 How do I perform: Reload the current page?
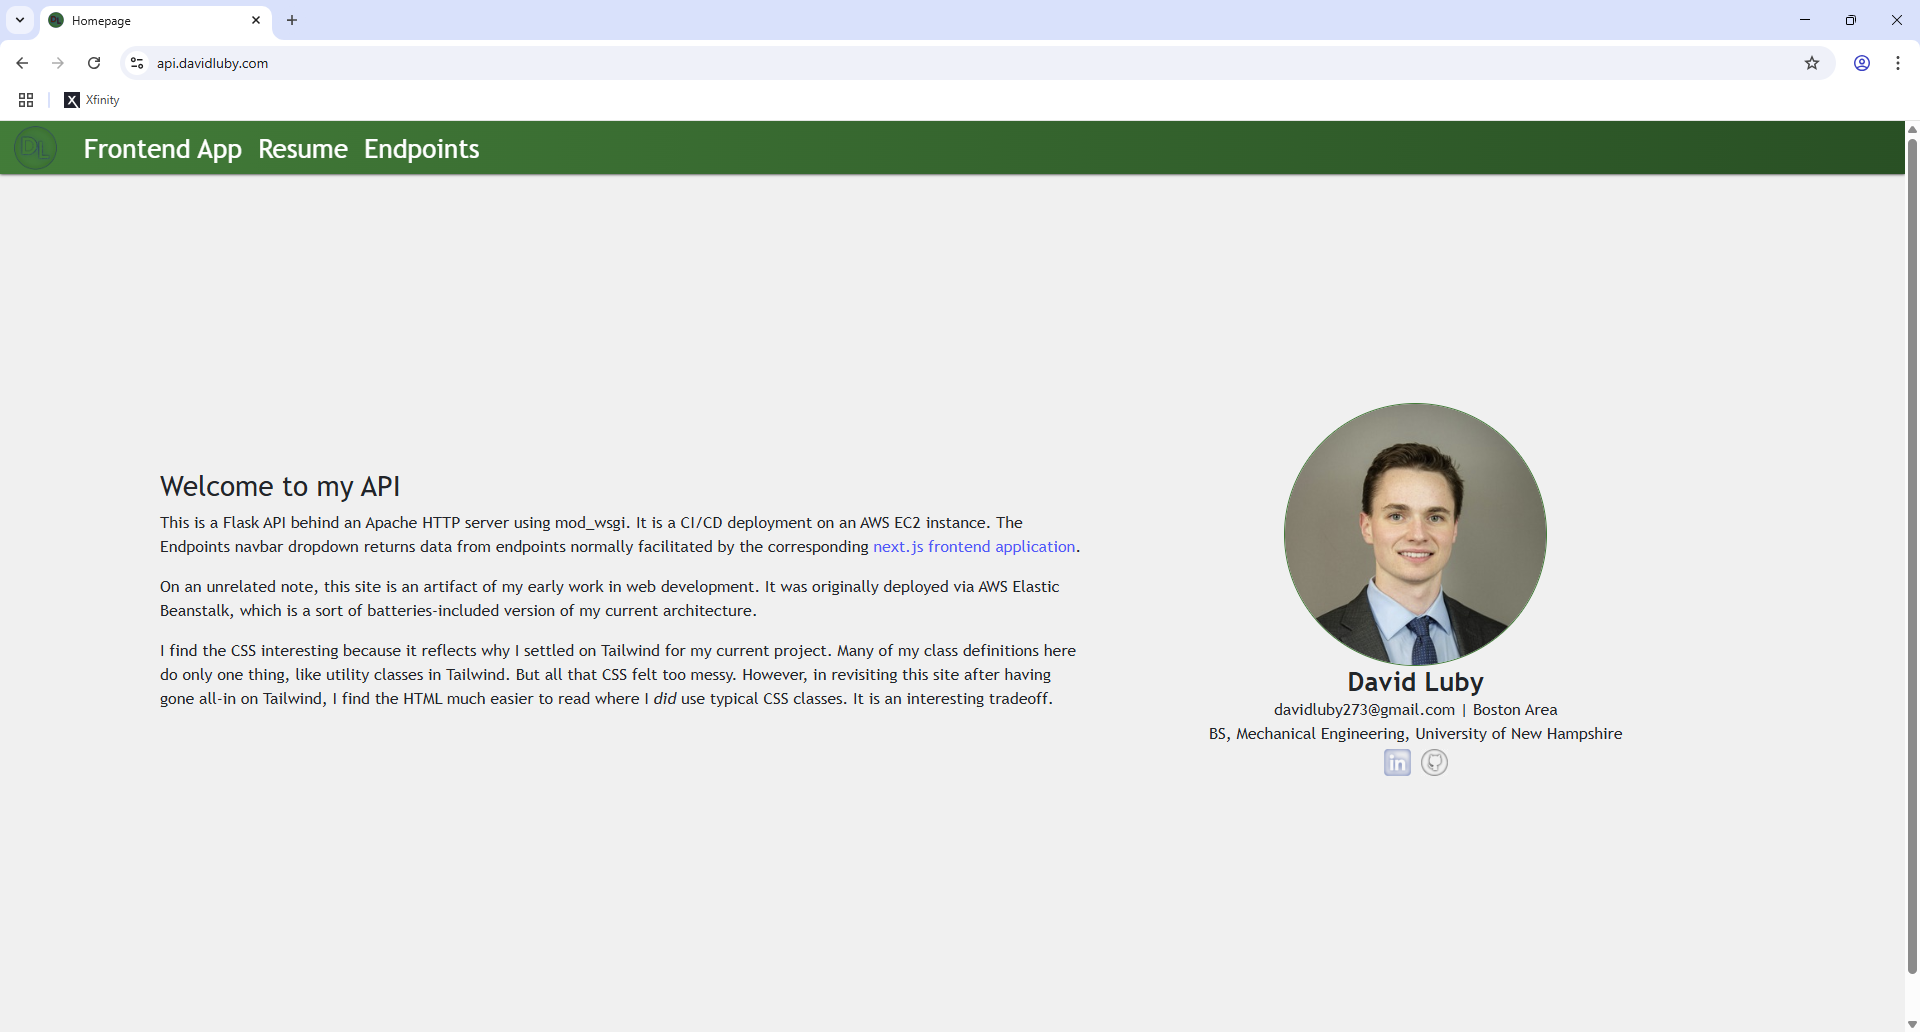click(94, 63)
